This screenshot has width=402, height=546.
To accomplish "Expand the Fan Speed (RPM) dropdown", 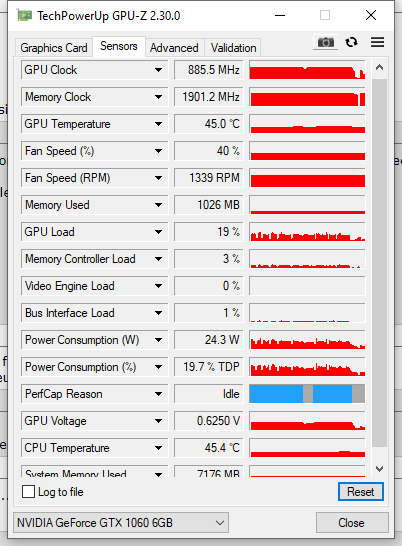I will click(94, 178).
